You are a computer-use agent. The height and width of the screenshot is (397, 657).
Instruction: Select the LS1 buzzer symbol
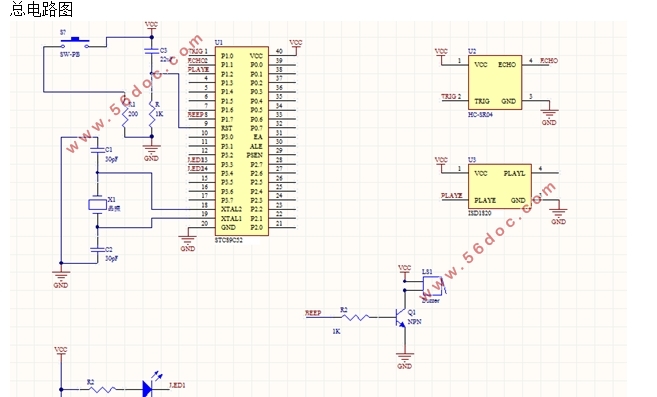coord(432,286)
